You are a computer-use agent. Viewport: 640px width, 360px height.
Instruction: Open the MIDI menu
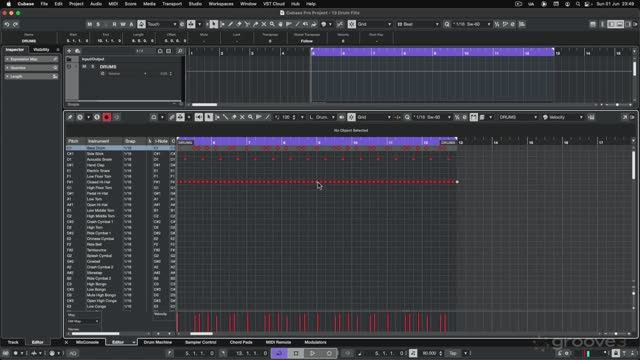click(113, 4)
